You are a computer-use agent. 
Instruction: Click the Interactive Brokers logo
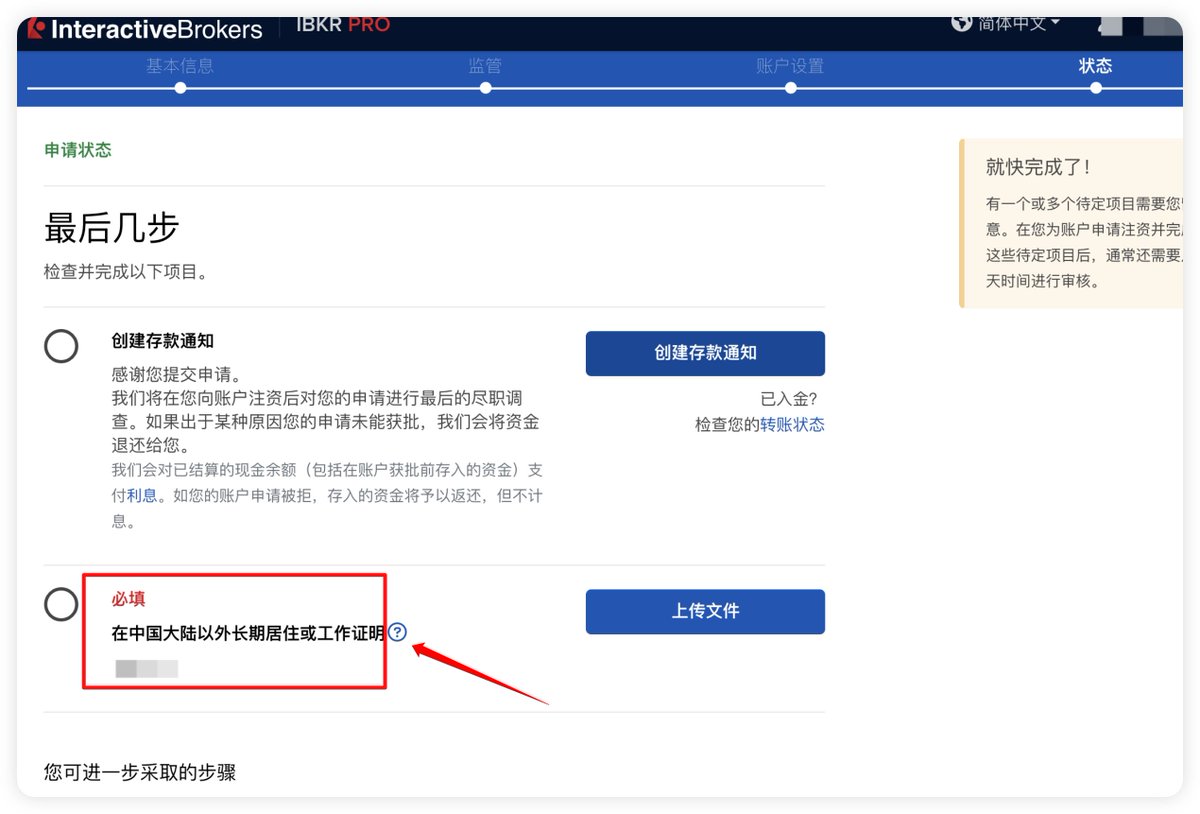point(145,29)
